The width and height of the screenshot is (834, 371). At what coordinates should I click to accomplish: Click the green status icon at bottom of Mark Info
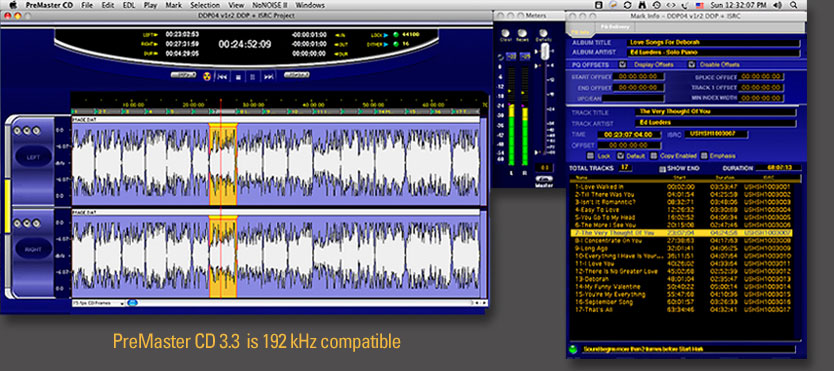pos(573,350)
